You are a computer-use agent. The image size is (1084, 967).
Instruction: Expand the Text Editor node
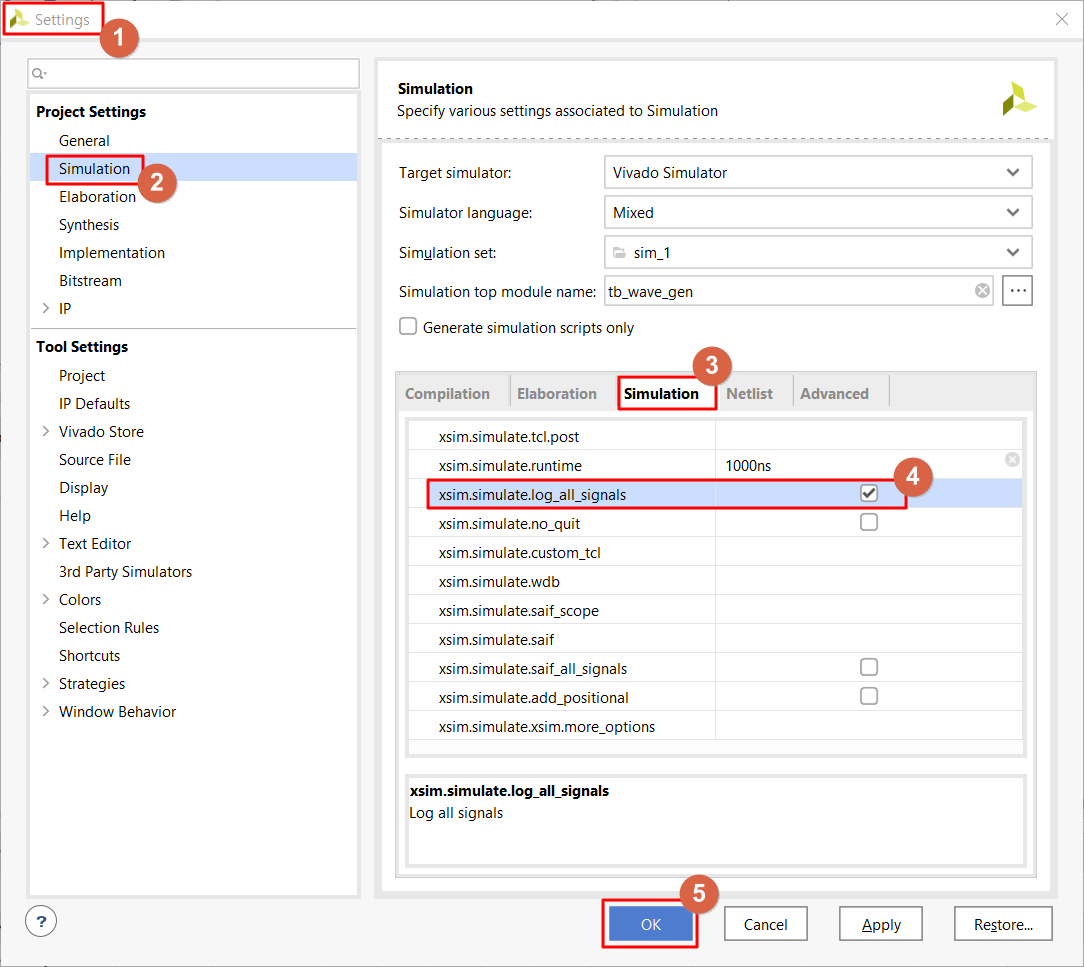point(46,543)
